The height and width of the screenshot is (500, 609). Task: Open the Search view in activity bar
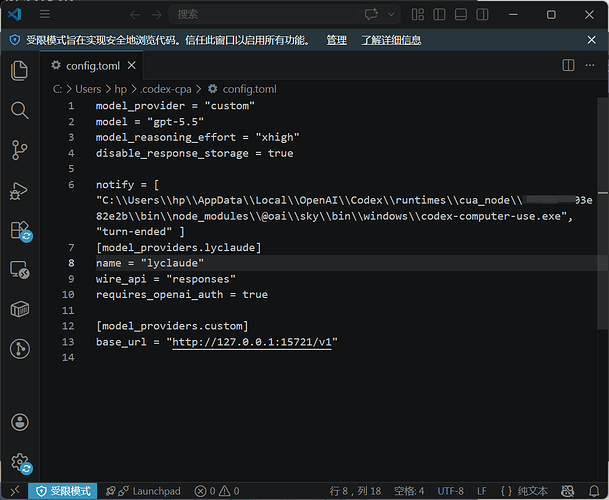click(19, 111)
